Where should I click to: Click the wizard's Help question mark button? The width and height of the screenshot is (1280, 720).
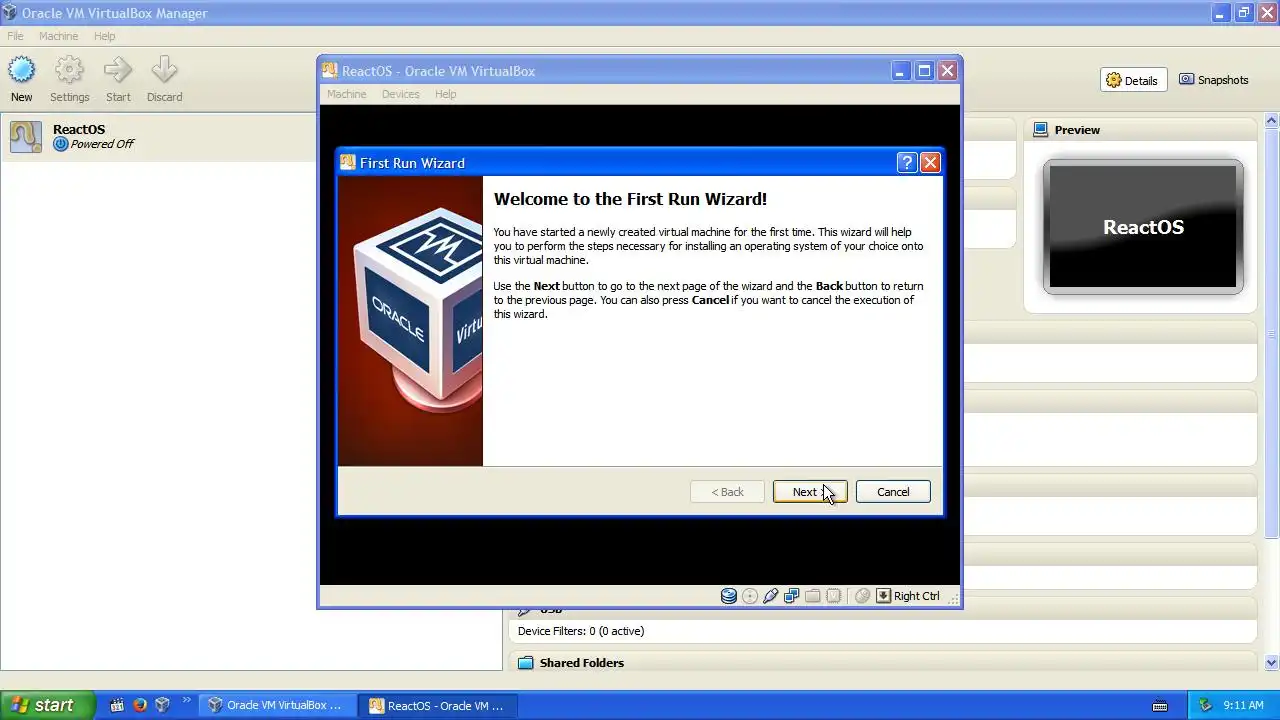907,163
